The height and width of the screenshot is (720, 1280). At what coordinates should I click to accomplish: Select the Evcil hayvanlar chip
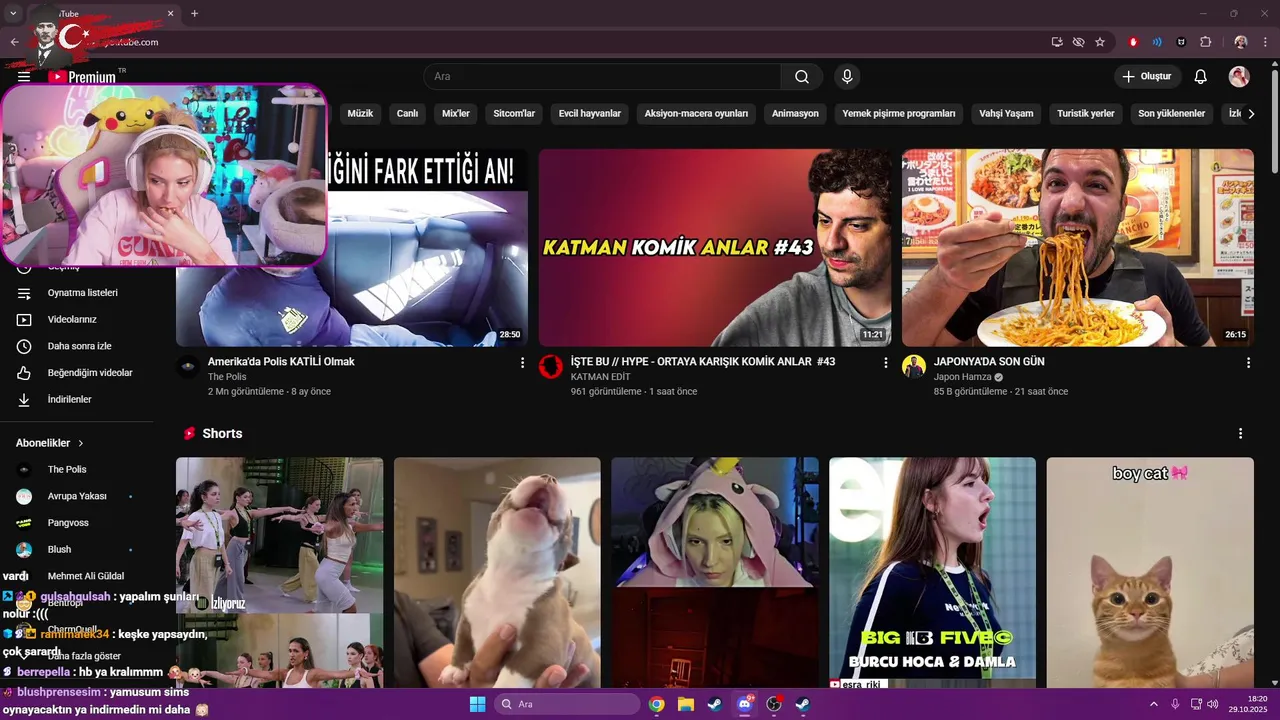coord(590,114)
